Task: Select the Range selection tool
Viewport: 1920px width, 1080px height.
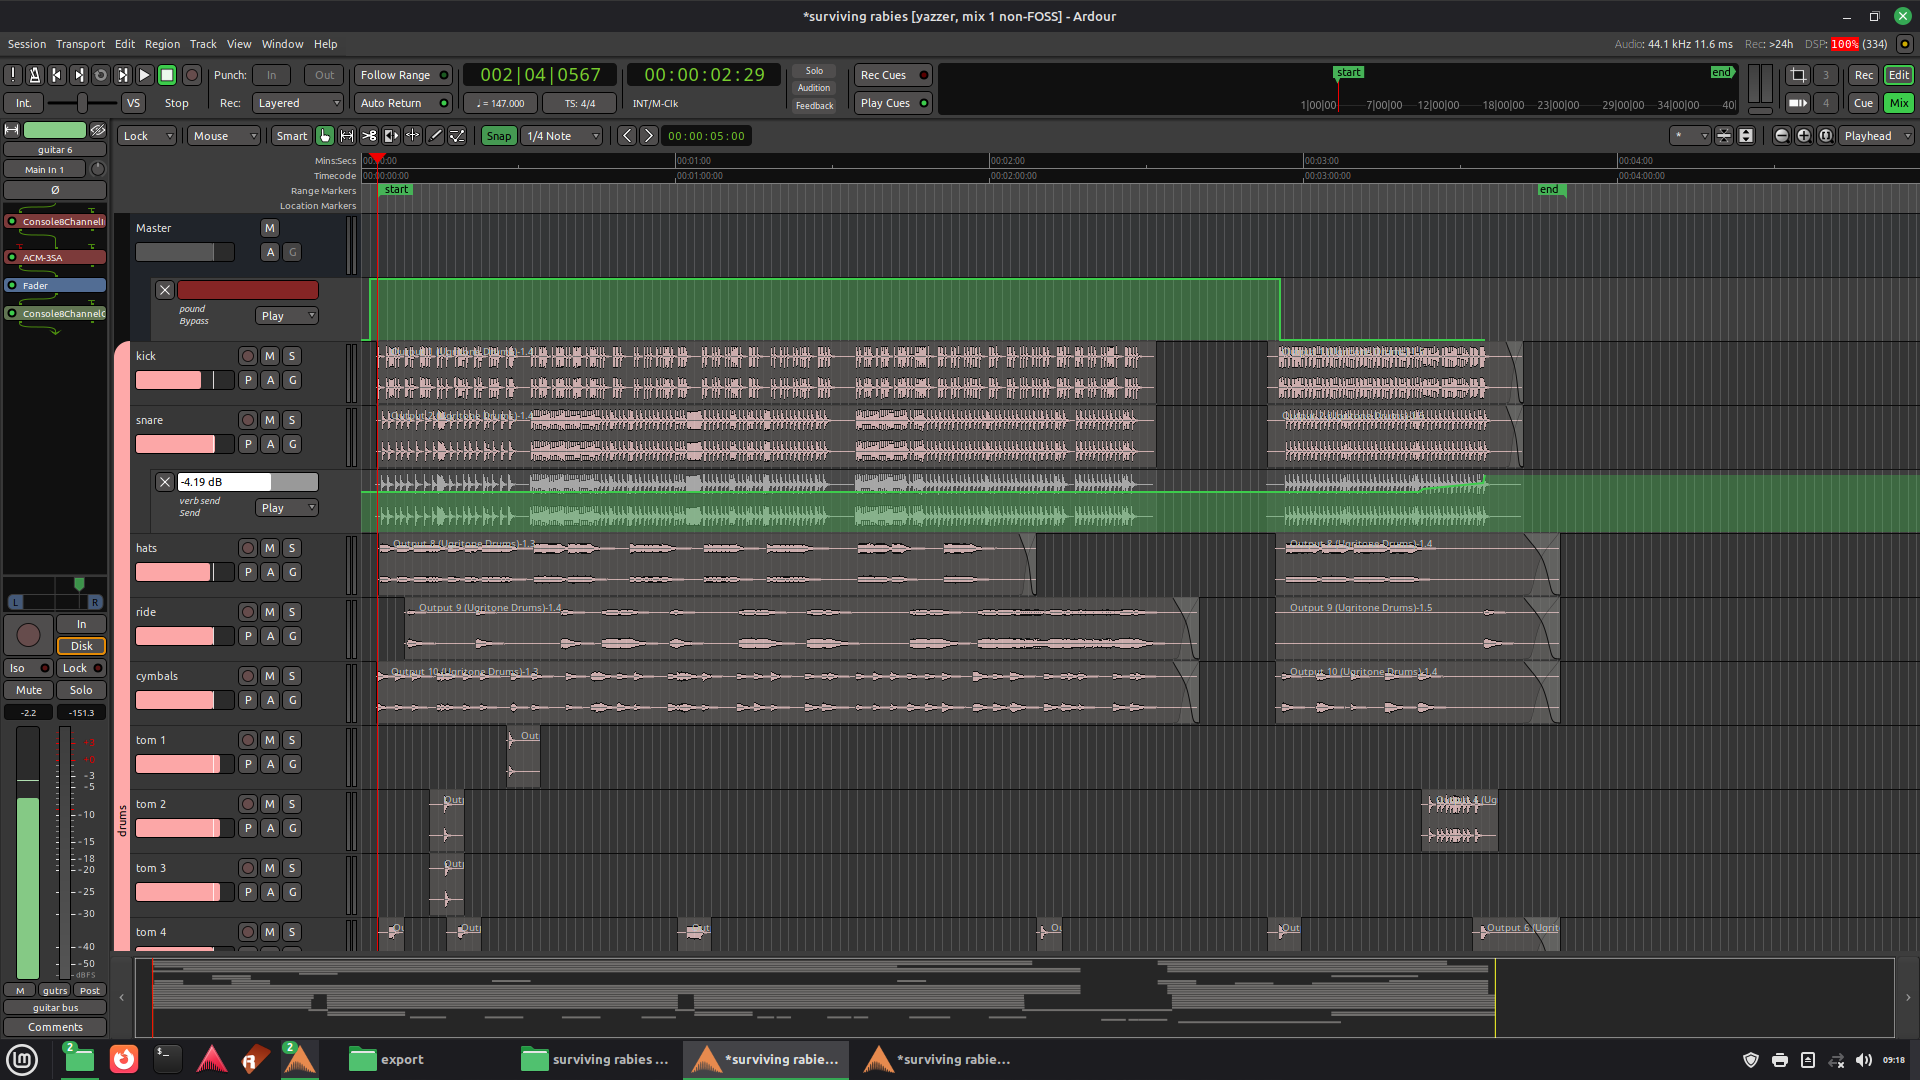Action: 347,136
